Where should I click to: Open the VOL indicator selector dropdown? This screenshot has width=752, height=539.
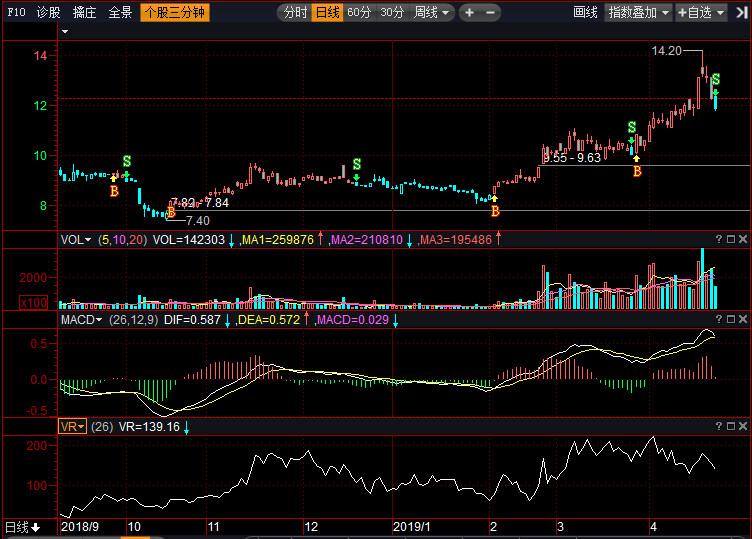click(x=75, y=240)
